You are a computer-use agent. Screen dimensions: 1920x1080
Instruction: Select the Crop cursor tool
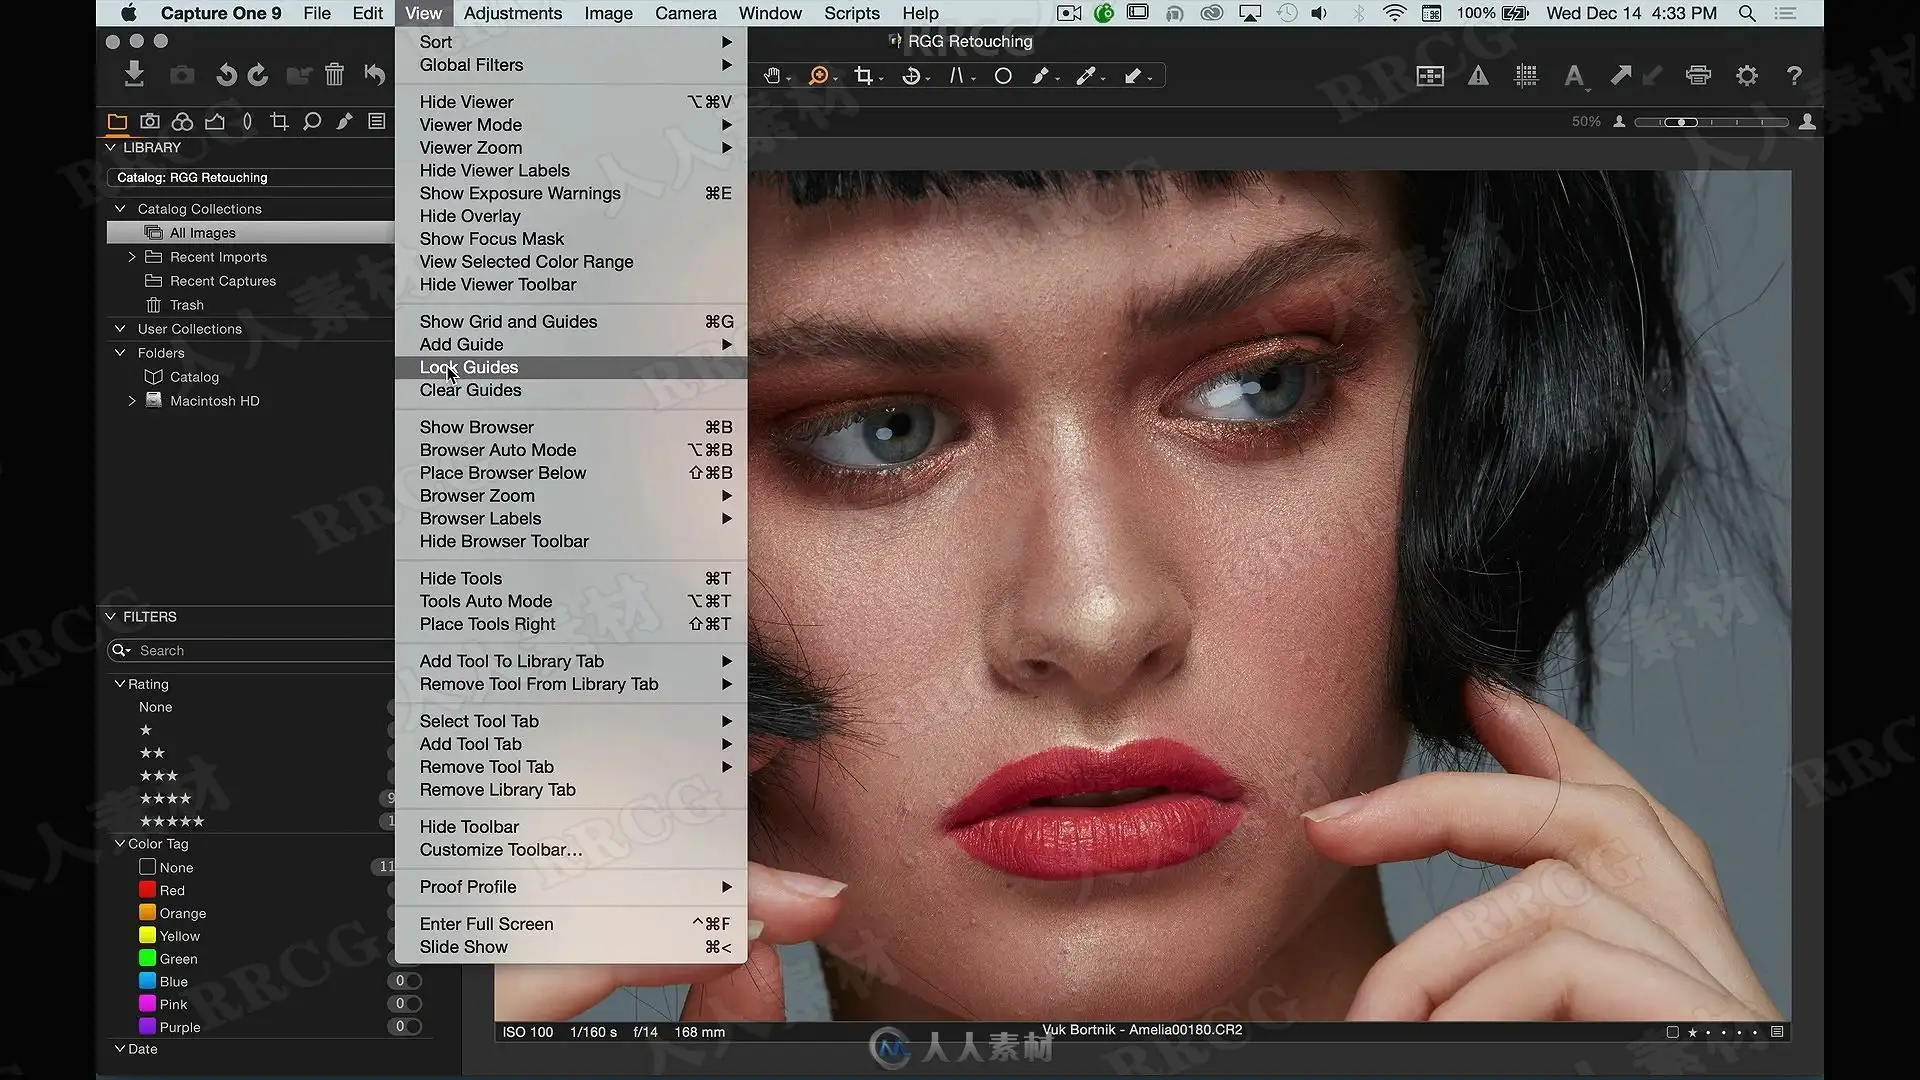click(864, 76)
